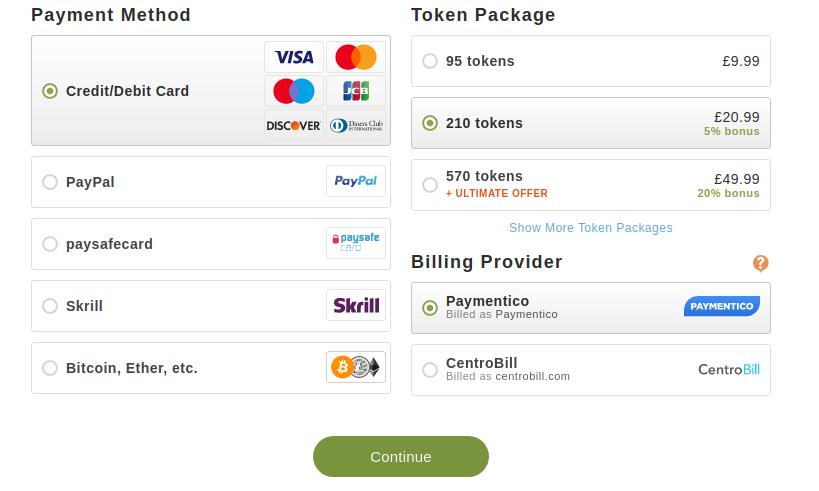Select the 95 tokens package
The image size is (819, 491).
point(430,61)
